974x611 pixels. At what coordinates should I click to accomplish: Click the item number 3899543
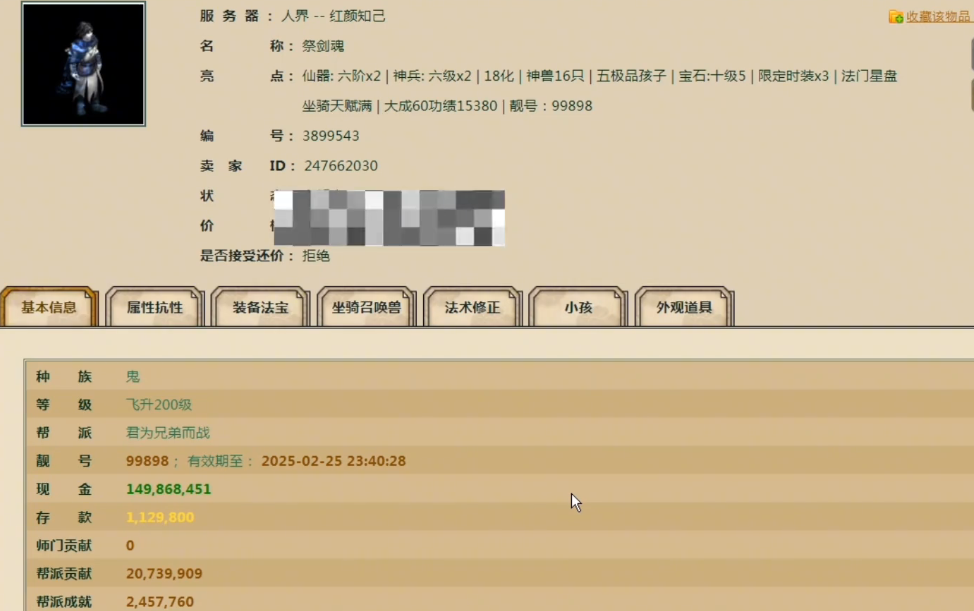coord(331,136)
